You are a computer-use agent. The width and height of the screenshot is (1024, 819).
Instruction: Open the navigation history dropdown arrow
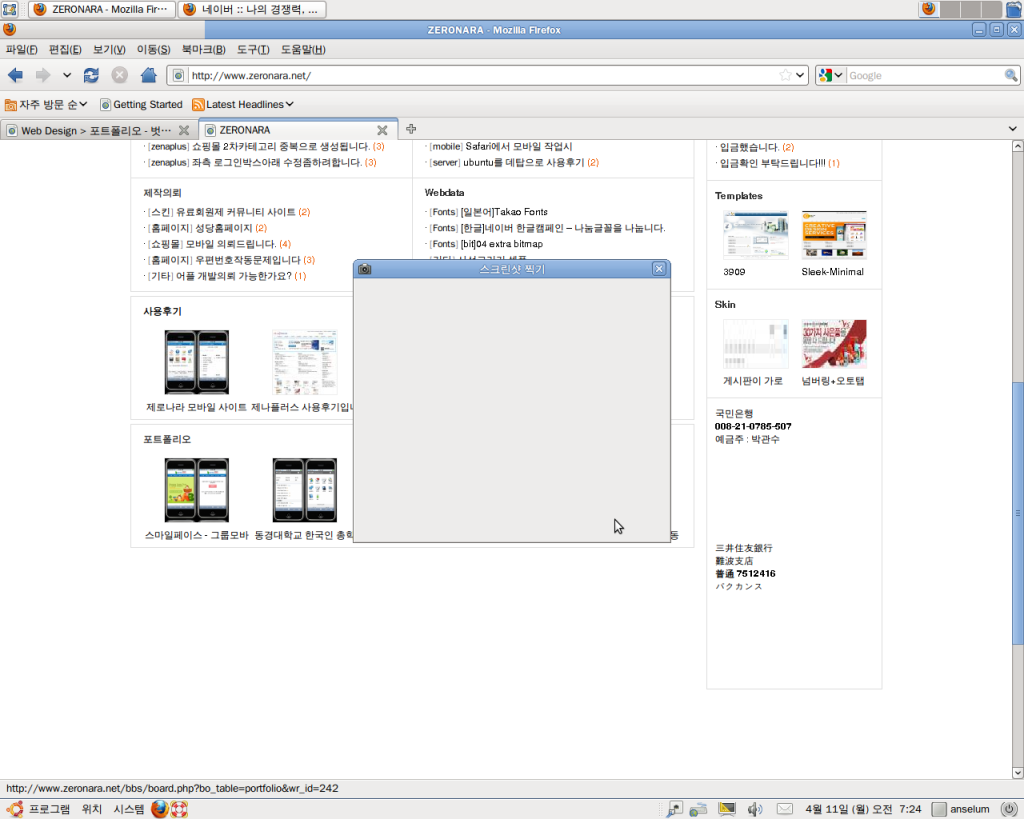(67, 75)
